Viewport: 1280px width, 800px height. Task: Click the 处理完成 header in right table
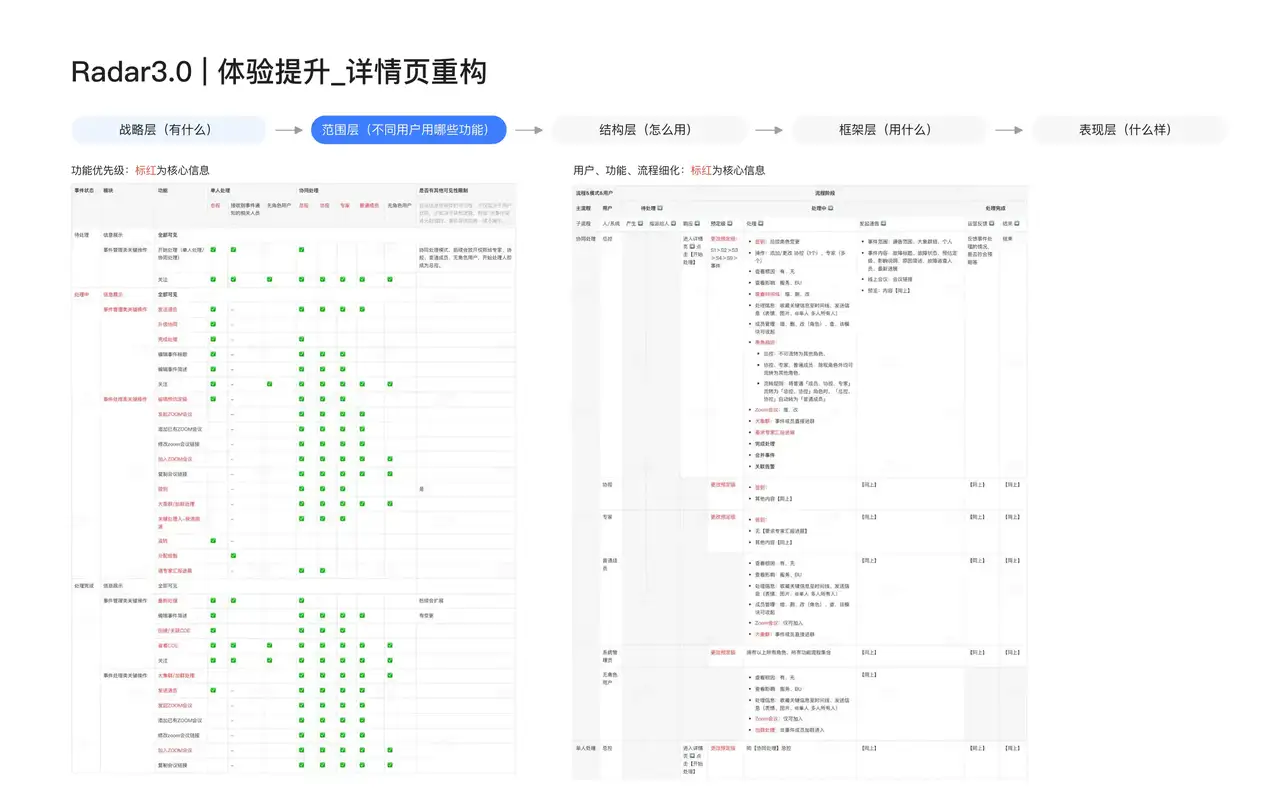pyautogui.click(x=995, y=207)
